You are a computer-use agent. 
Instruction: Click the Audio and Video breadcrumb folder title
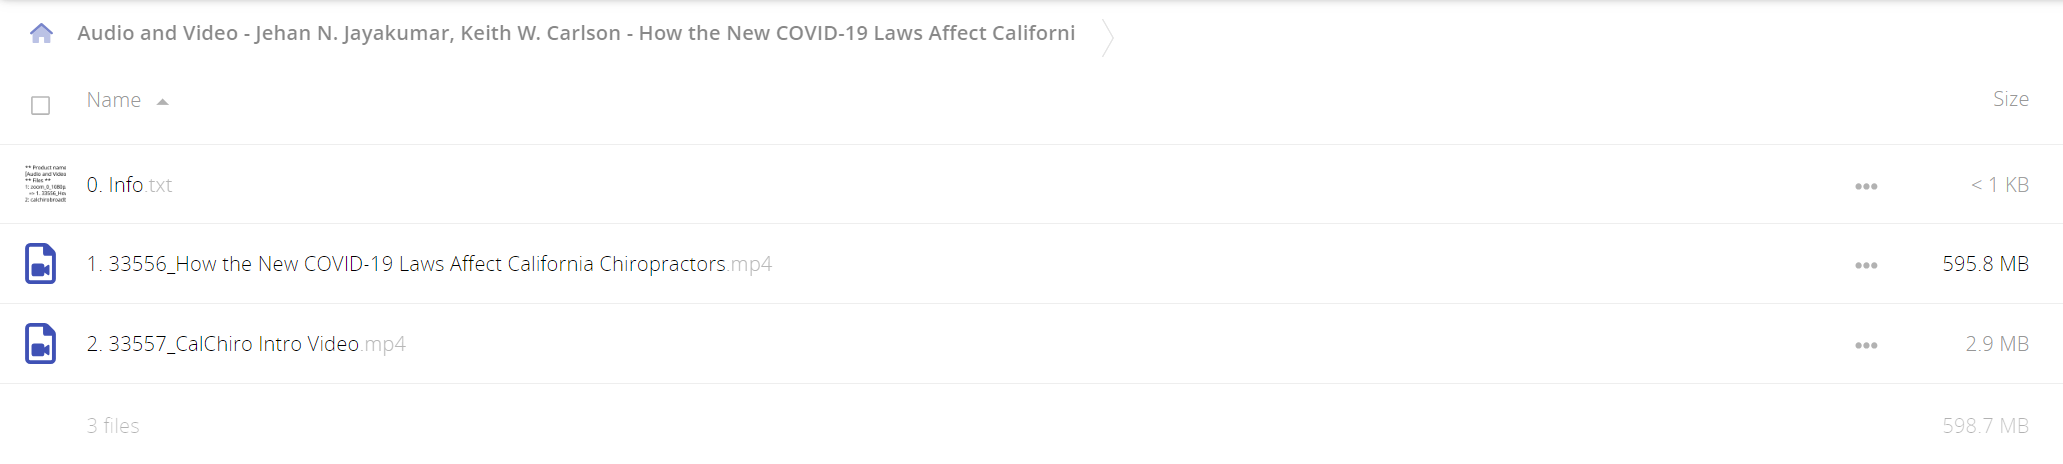(576, 33)
